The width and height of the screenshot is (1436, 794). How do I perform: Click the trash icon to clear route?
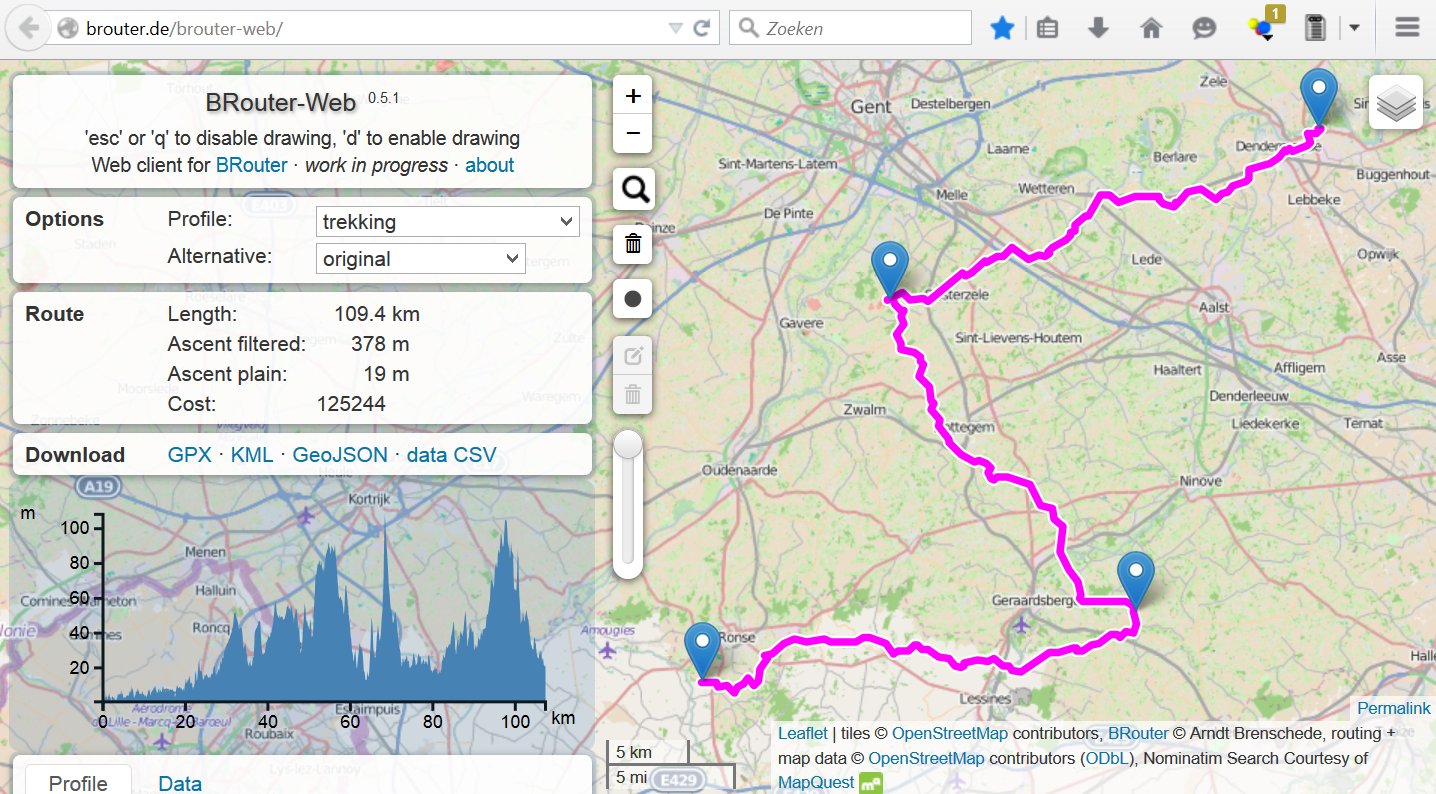(x=632, y=244)
